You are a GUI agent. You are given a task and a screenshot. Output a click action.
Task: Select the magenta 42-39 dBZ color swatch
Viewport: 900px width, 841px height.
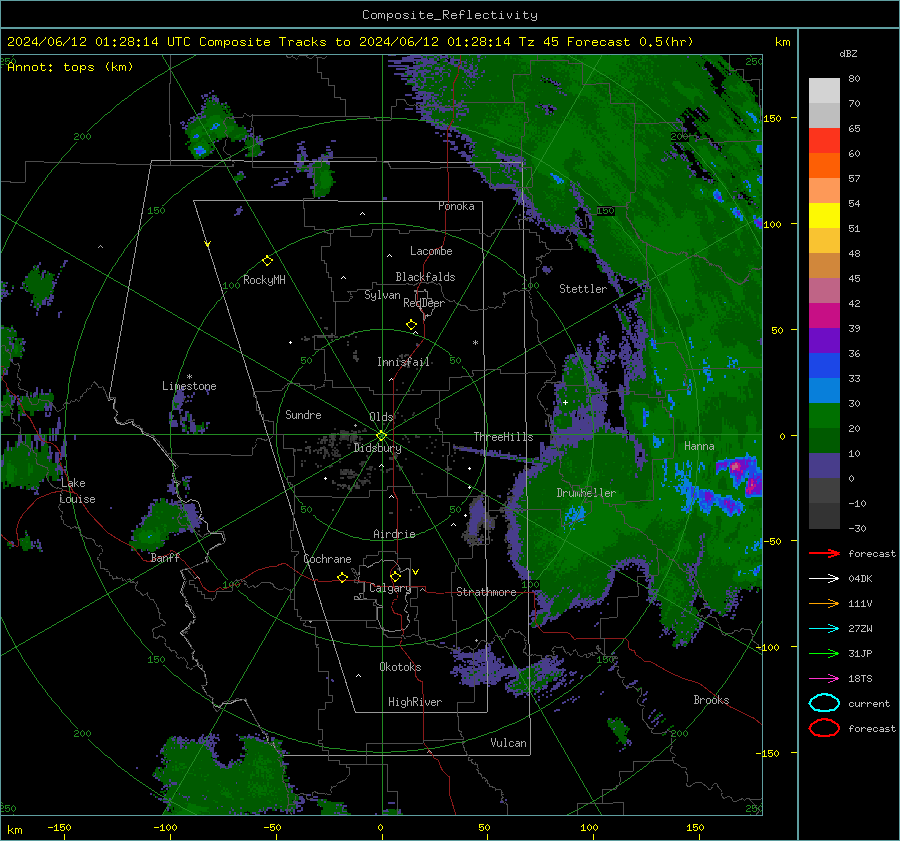point(824,316)
